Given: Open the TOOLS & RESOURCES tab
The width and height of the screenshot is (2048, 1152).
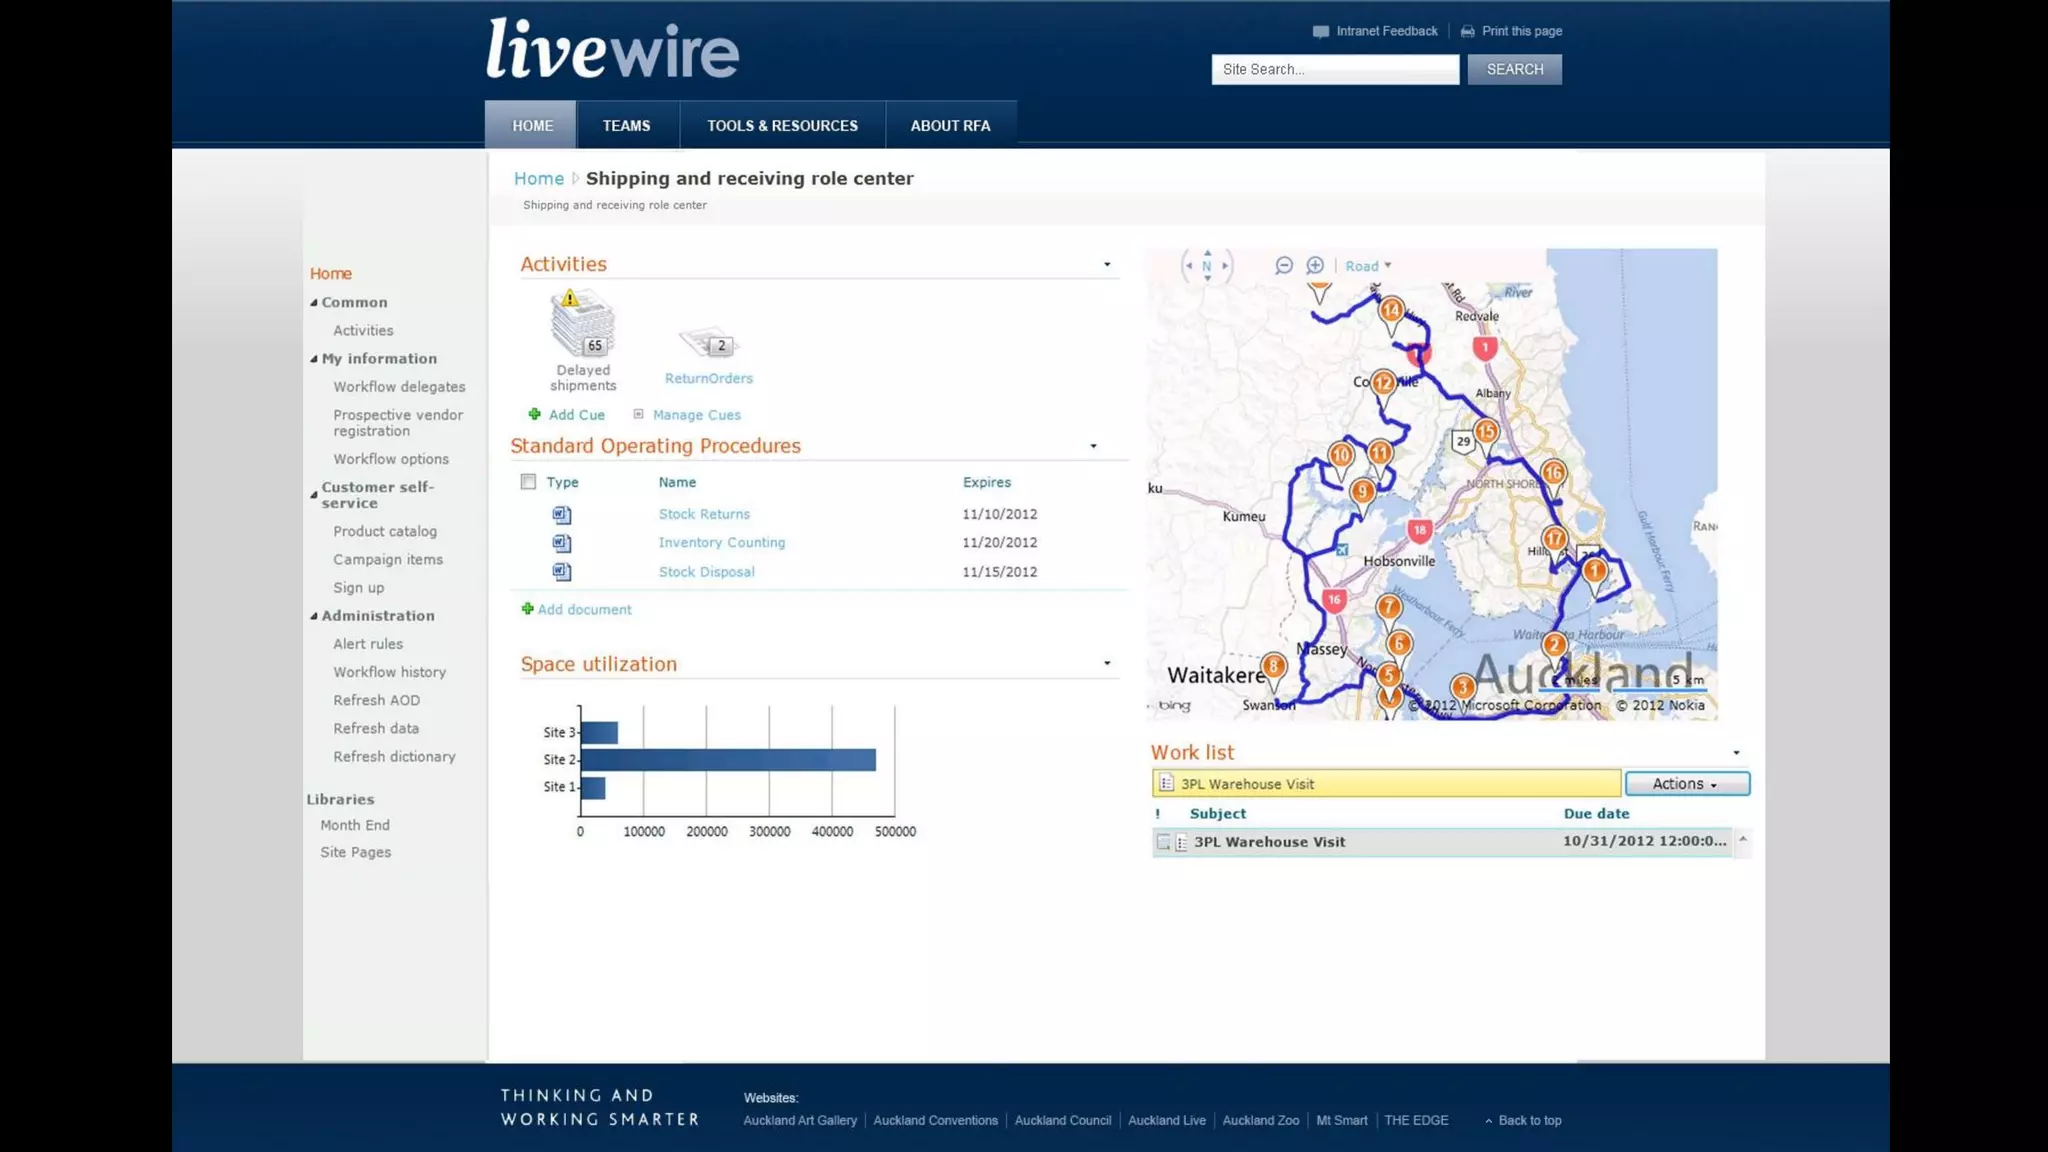Looking at the screenshot, I should 782,126.
